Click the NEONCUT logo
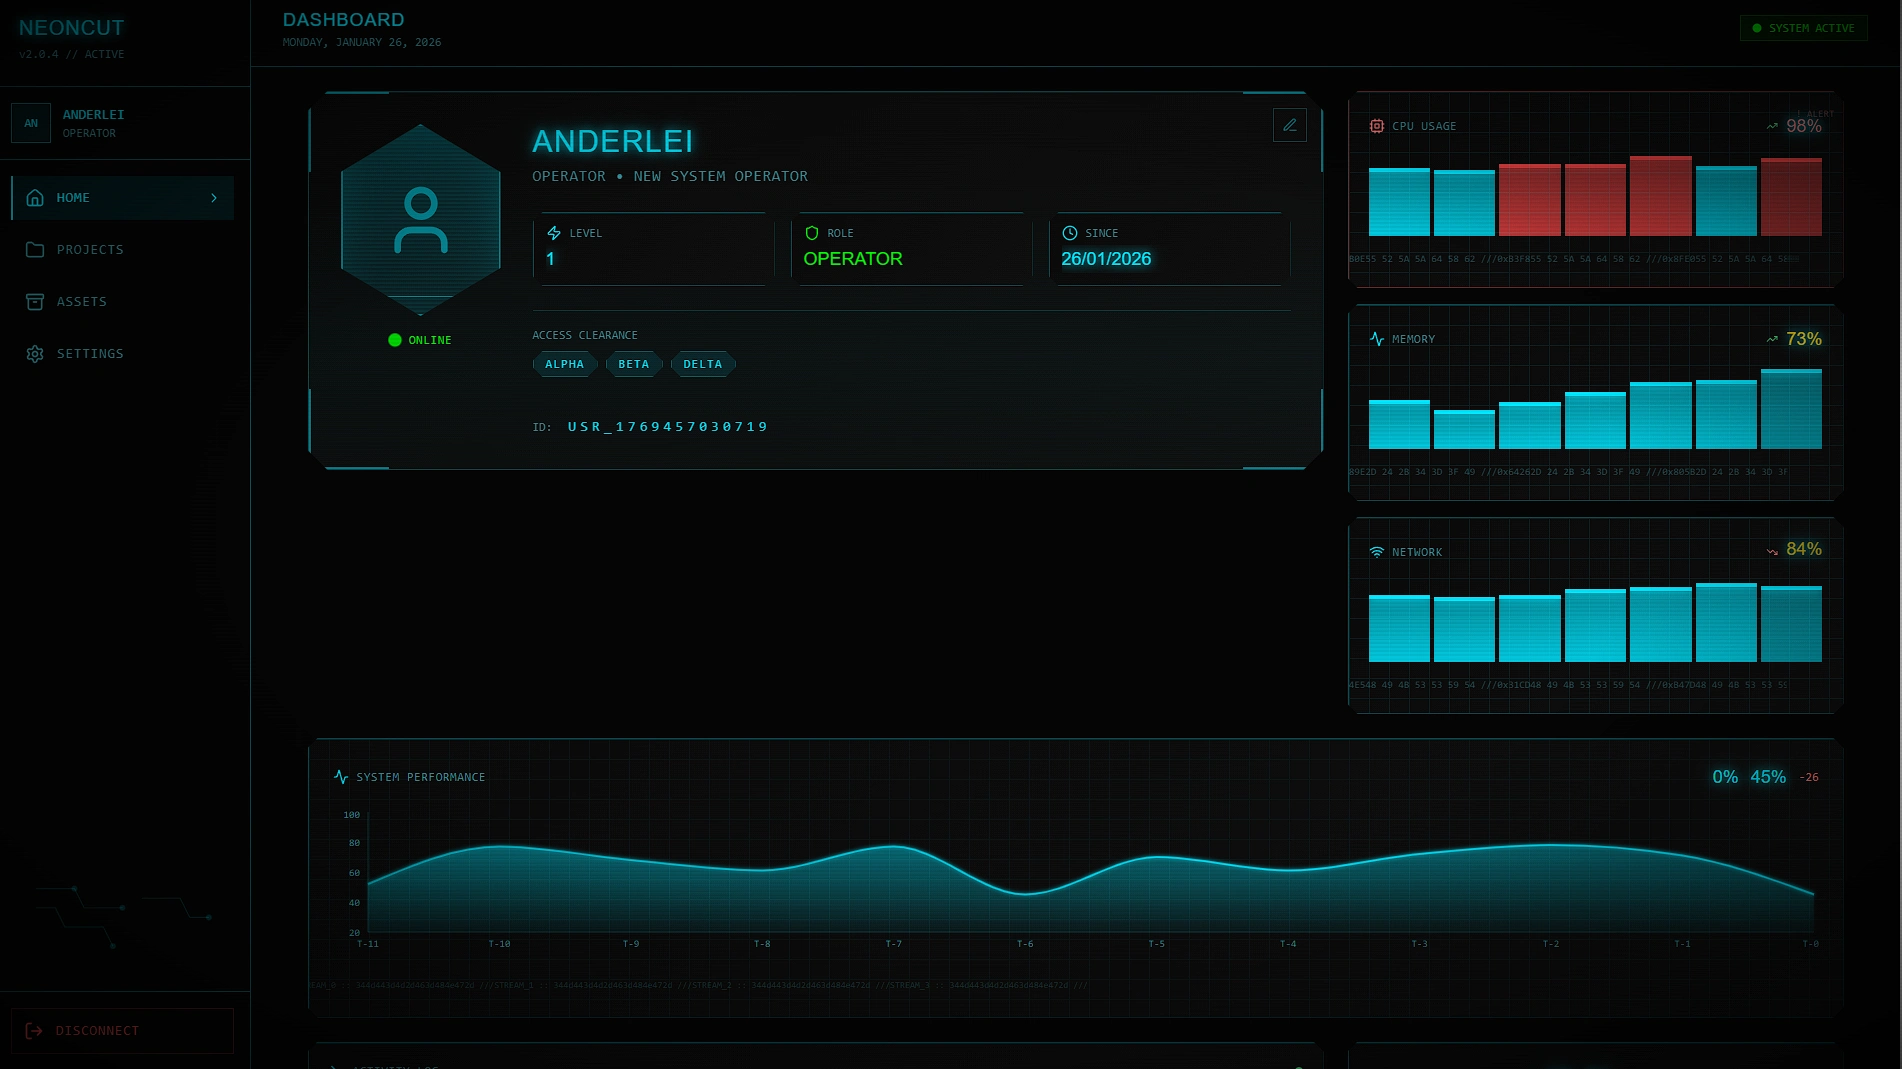This screenshot has height=1069, width=1902. tap(72, 28)
